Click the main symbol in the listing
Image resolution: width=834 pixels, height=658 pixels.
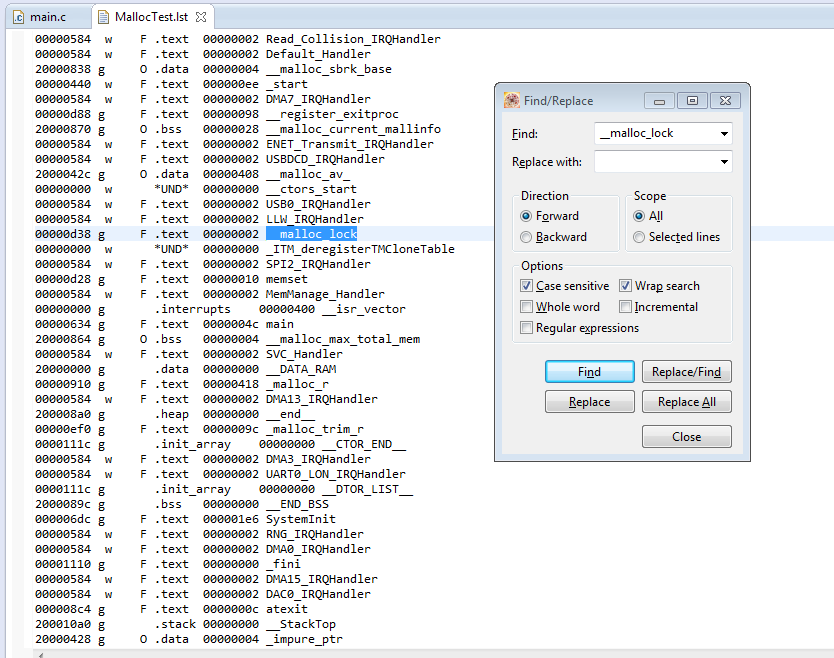pyautogui.click(x=280, y=324)
